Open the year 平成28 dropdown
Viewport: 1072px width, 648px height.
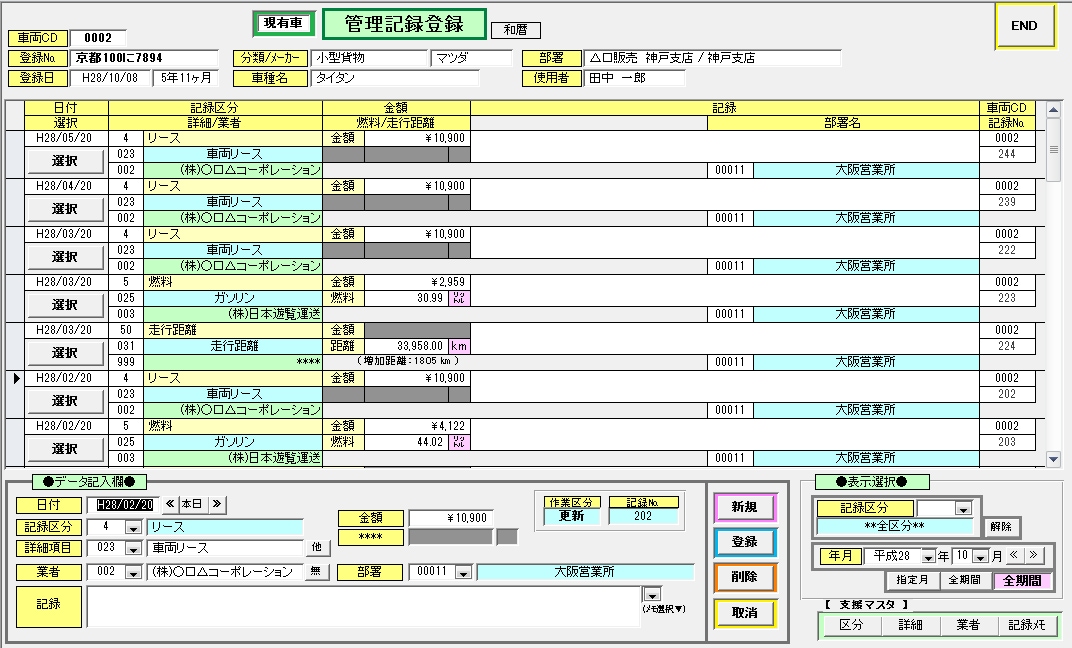click(928, 557)
